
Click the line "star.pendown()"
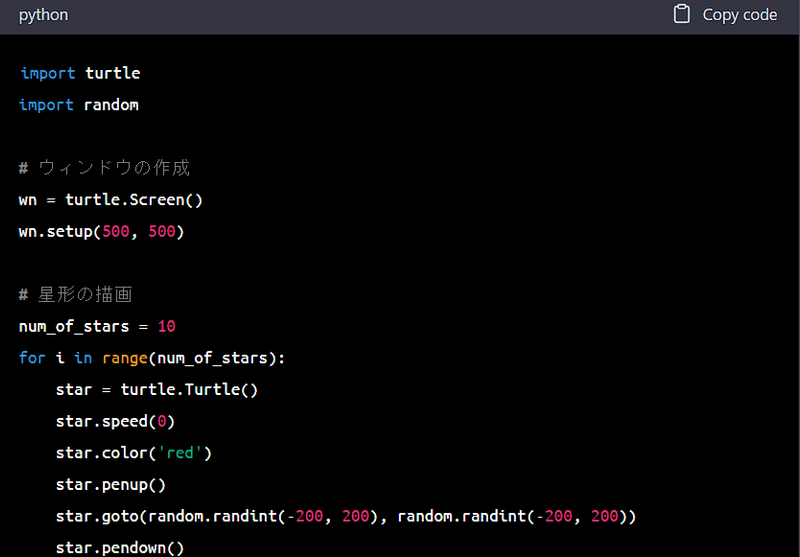(x=120, y=548)
